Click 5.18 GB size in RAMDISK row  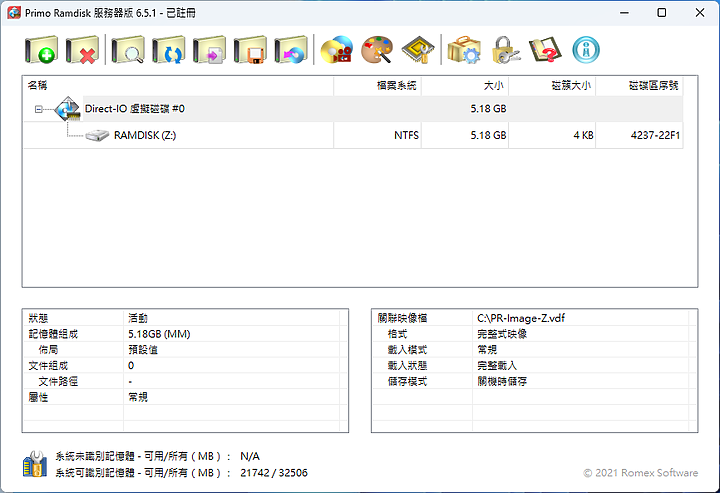tap(488, 135)
